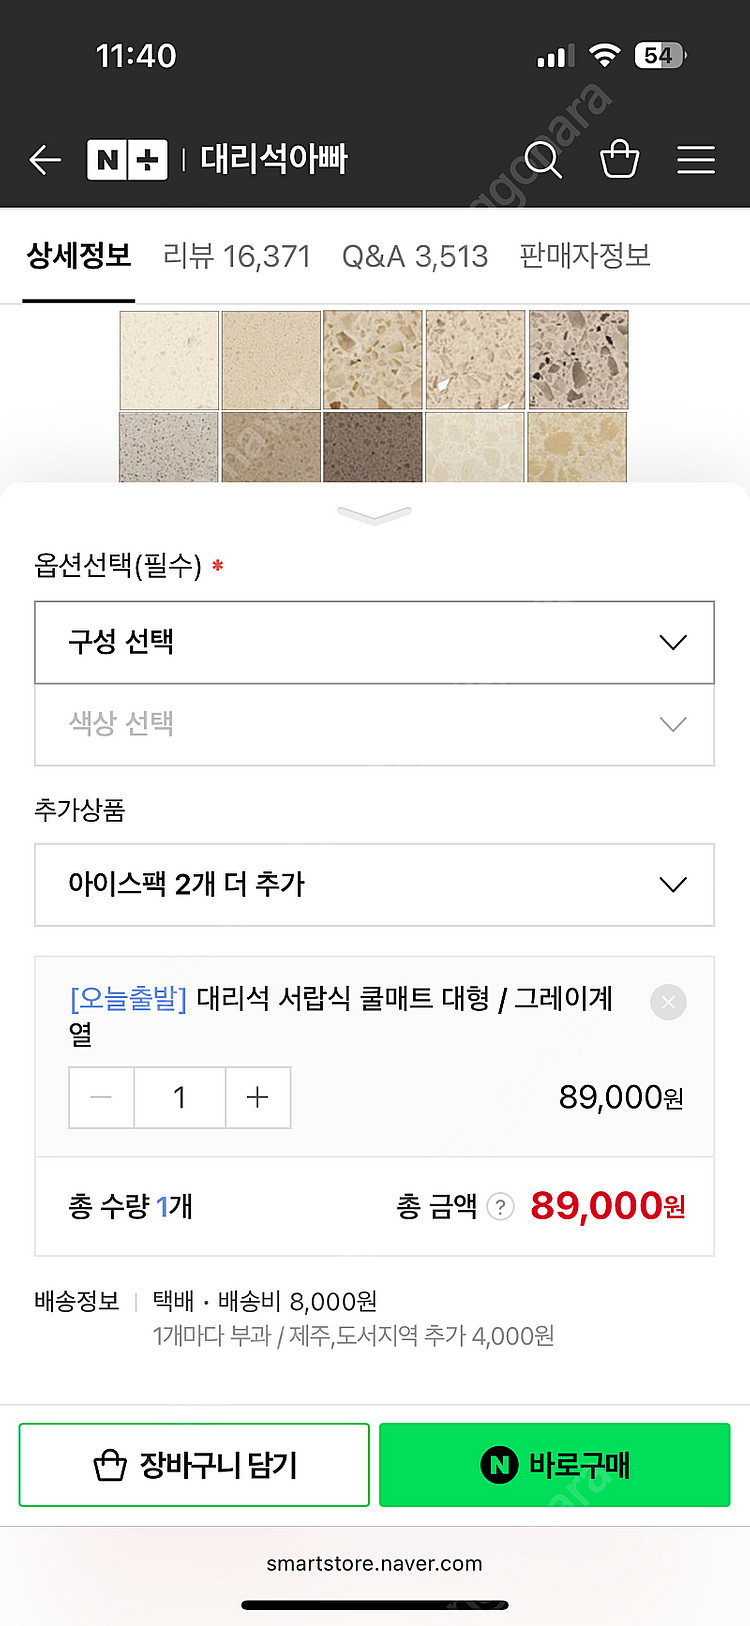
Task: Decrease quantity with the minus button
Action: pos(102,1098)
